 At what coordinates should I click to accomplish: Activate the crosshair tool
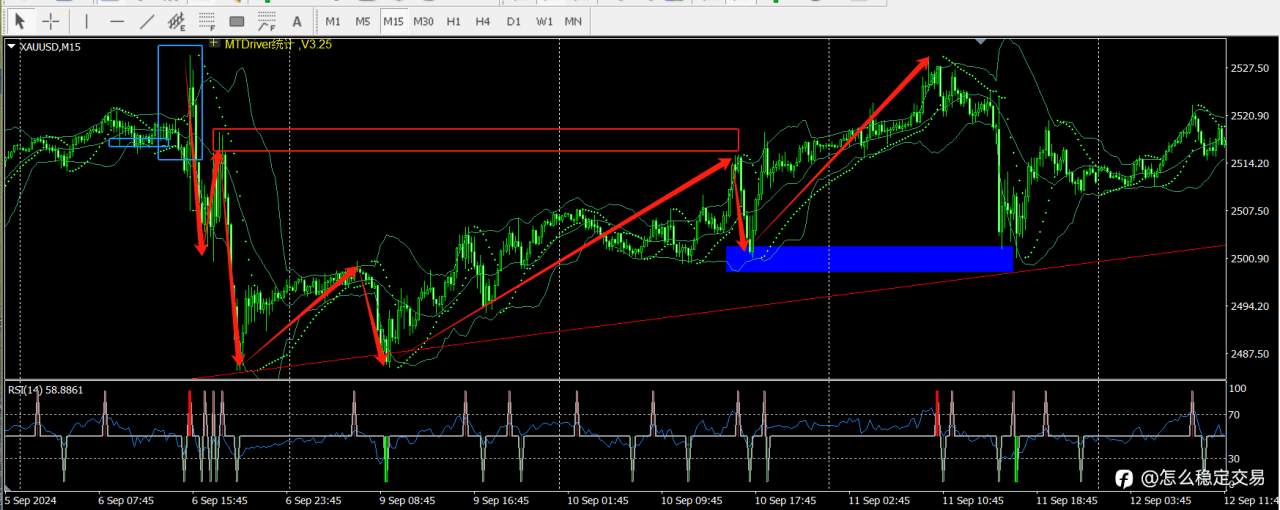tap(50, 20)
